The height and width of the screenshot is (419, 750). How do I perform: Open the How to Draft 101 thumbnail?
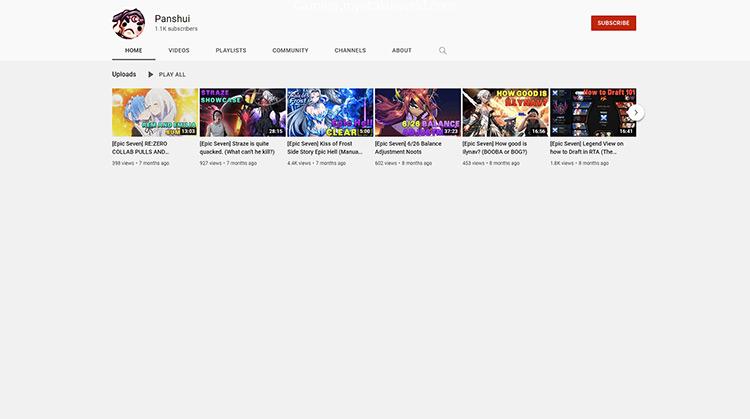(593, 112)
